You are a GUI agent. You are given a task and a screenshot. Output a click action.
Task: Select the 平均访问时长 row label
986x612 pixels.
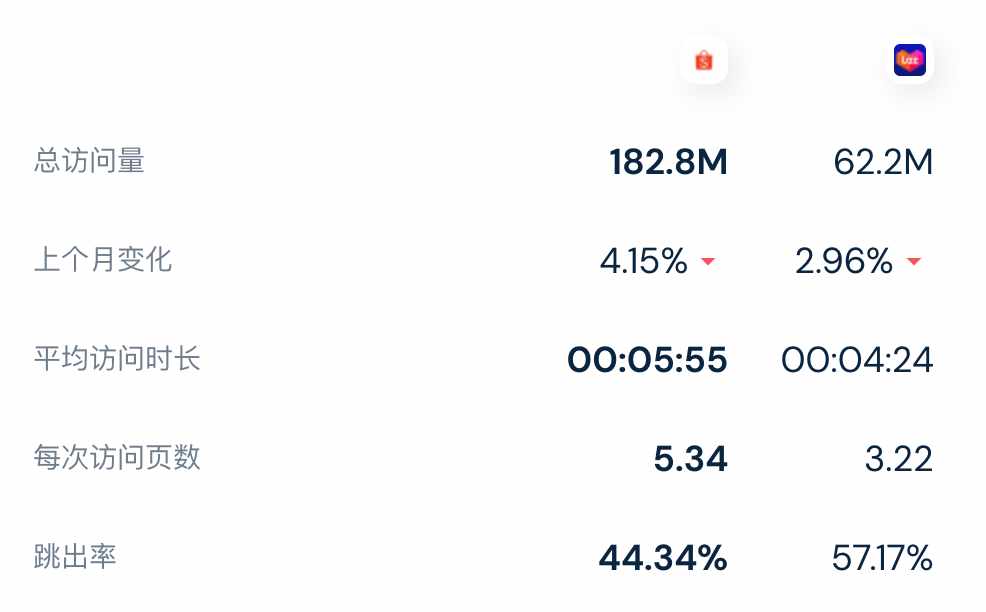tap(117, 359)
